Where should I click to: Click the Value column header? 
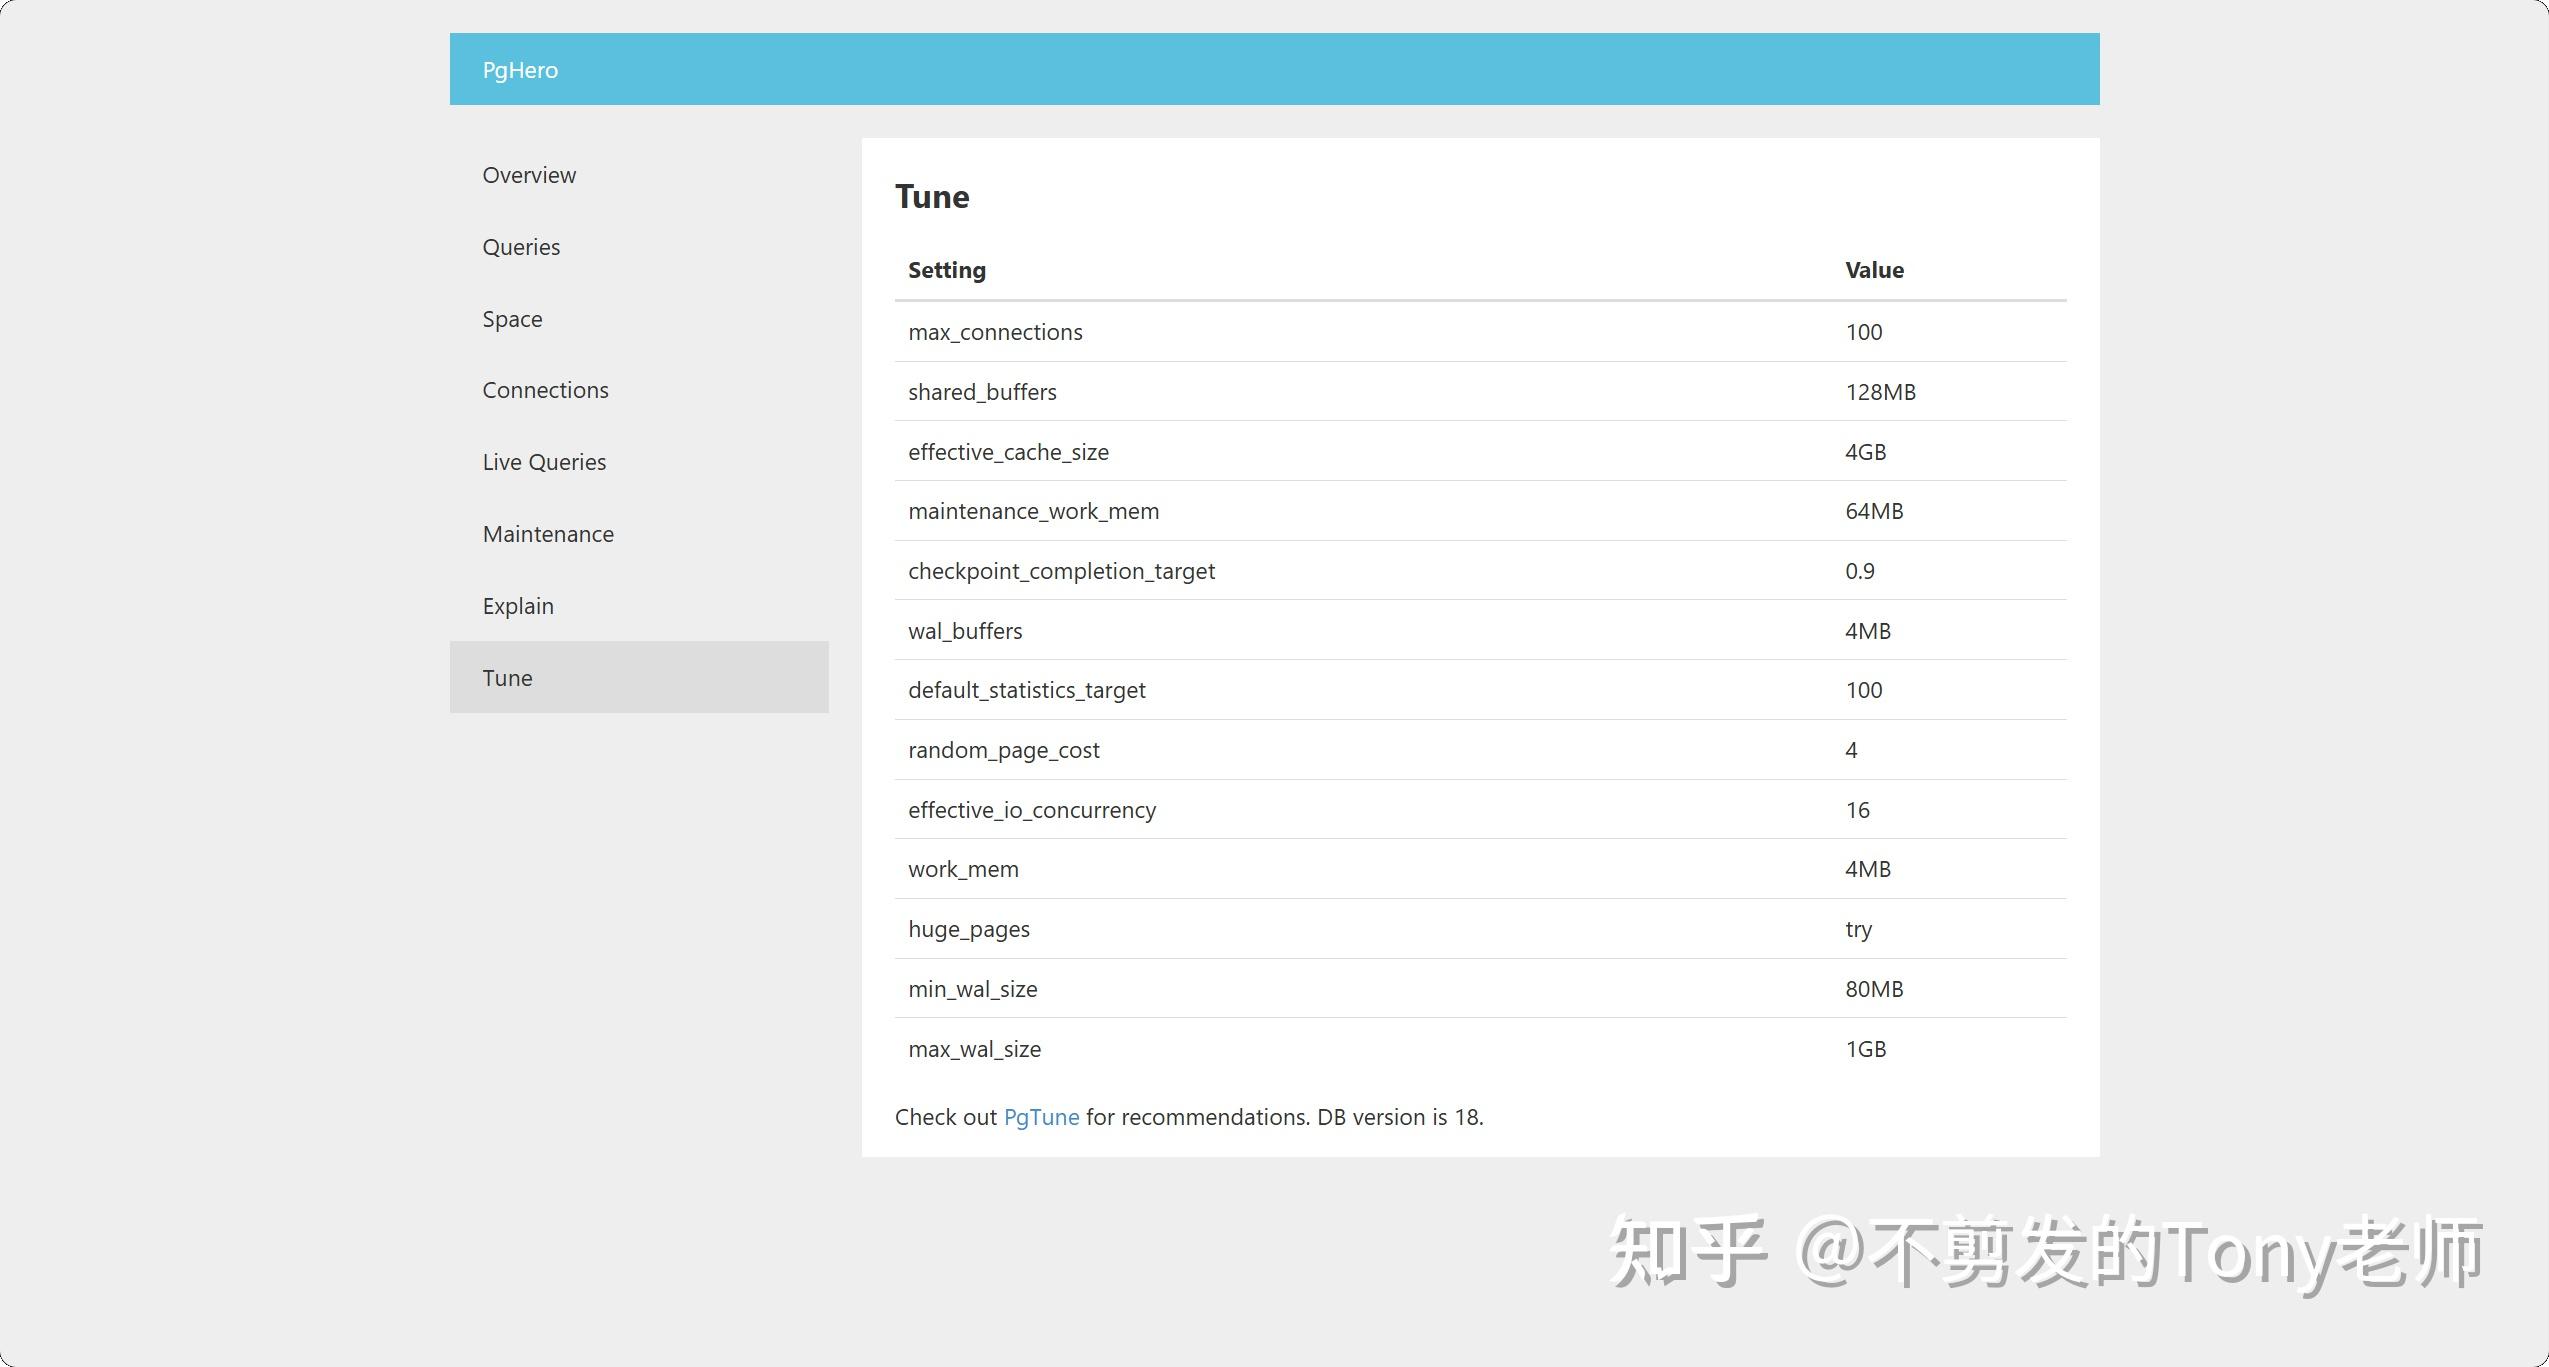(x=1874, y=270)
